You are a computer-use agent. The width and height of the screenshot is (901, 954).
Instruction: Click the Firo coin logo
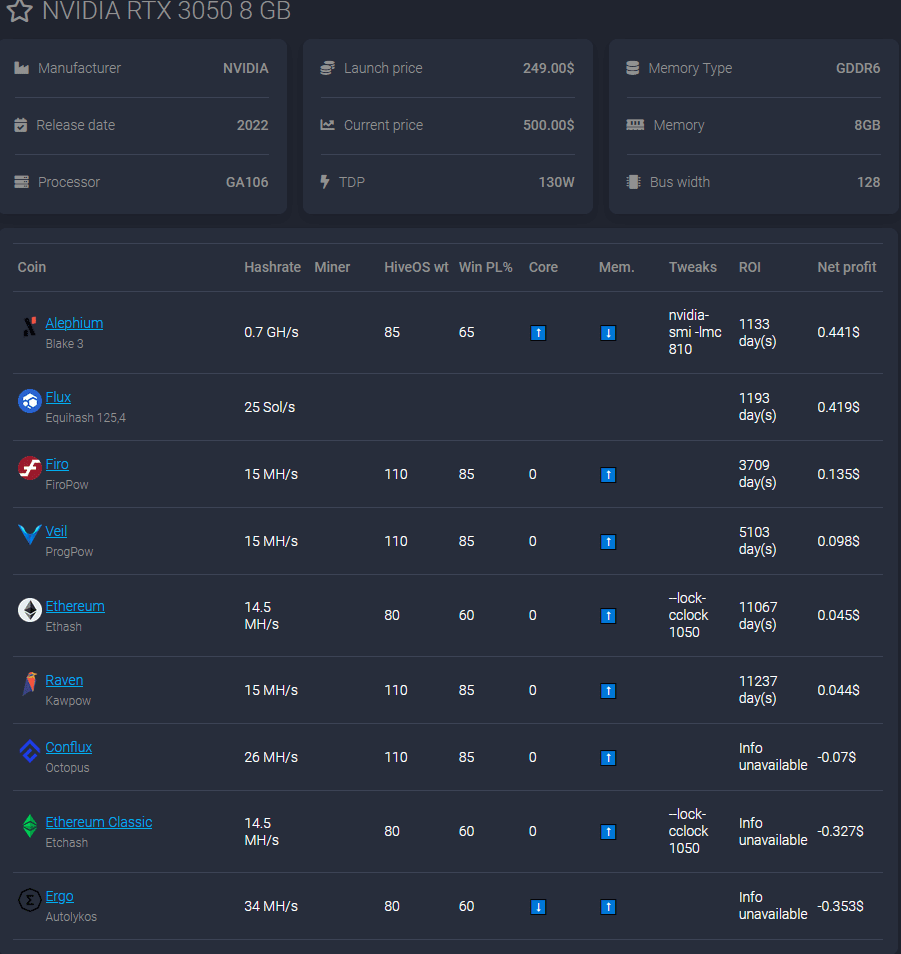[29, 468]
